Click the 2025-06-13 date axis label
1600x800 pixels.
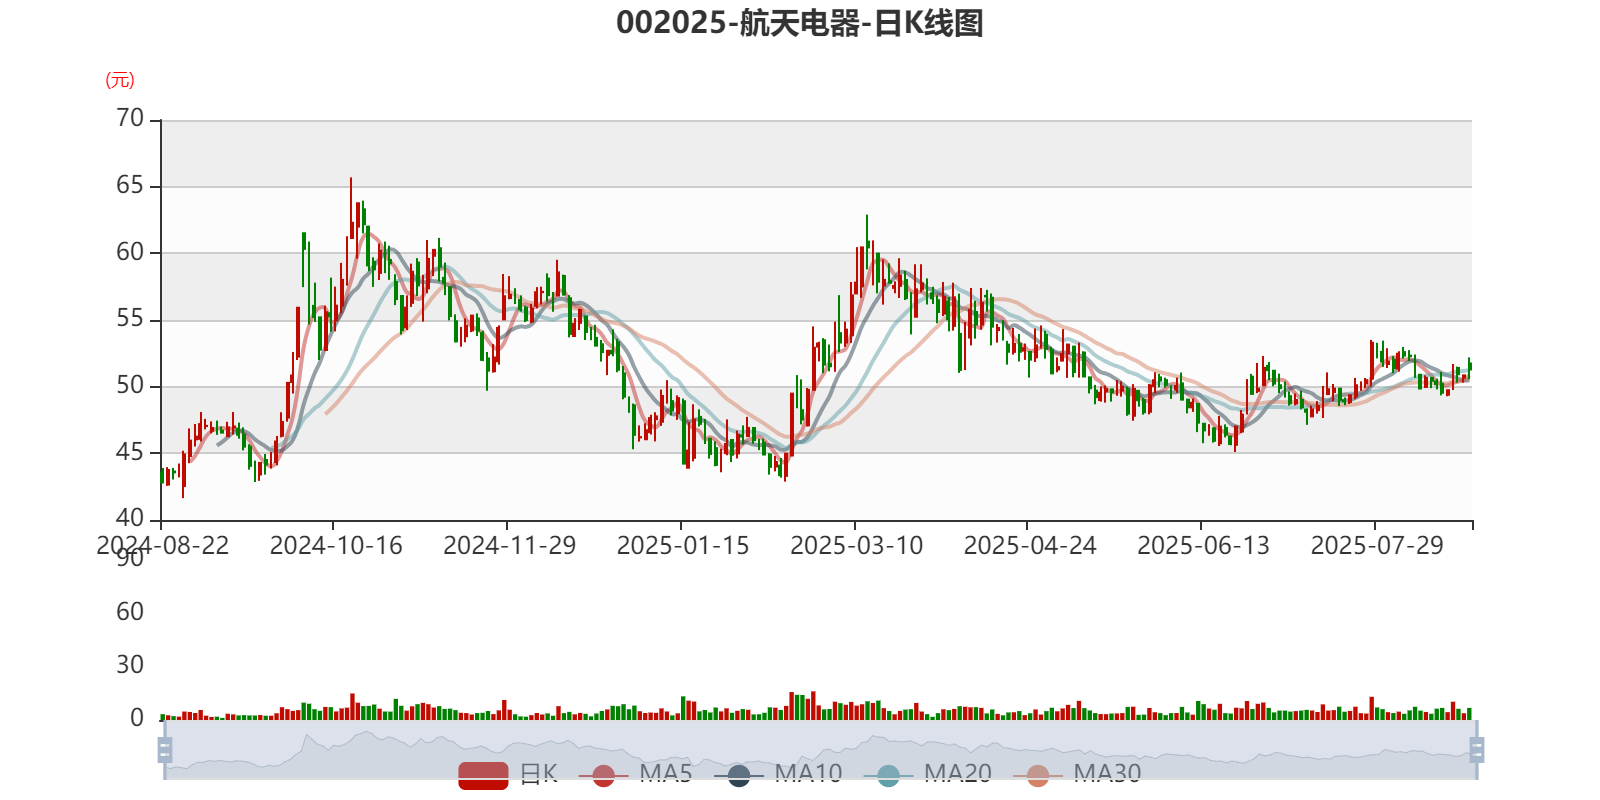tap(1203, 546)
